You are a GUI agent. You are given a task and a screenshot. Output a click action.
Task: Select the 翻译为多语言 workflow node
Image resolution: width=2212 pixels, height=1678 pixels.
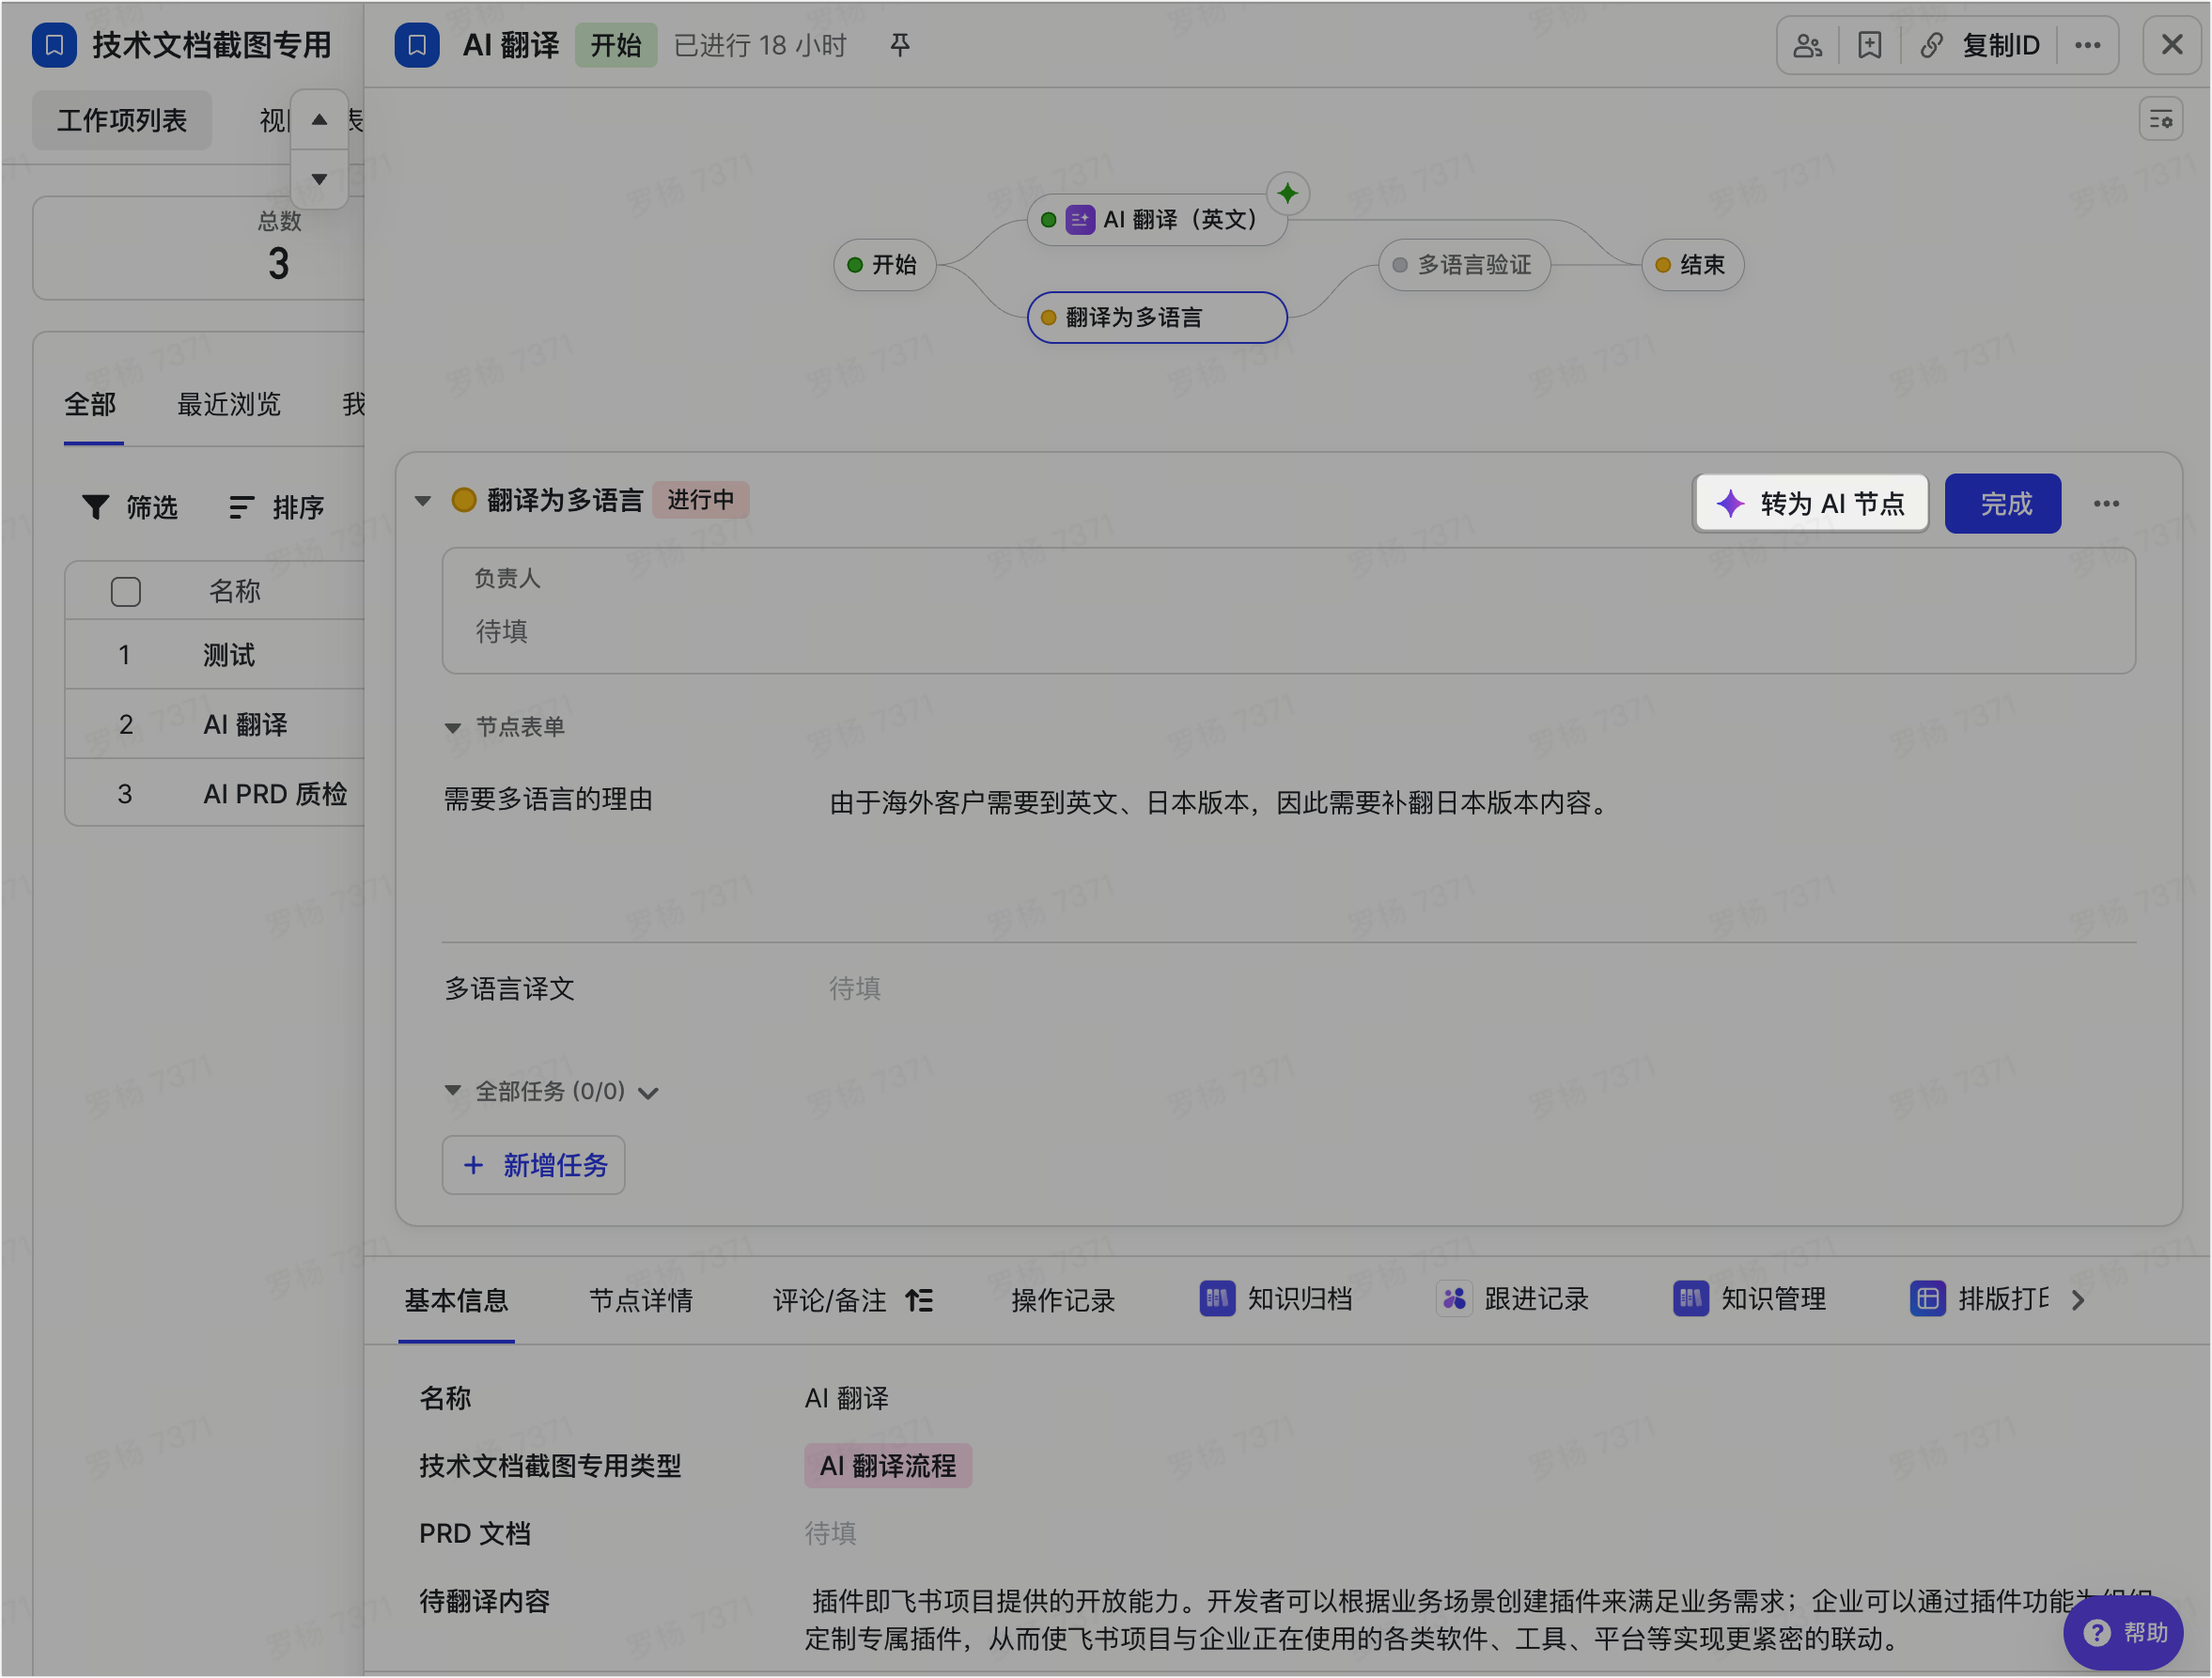(1157, 318)
